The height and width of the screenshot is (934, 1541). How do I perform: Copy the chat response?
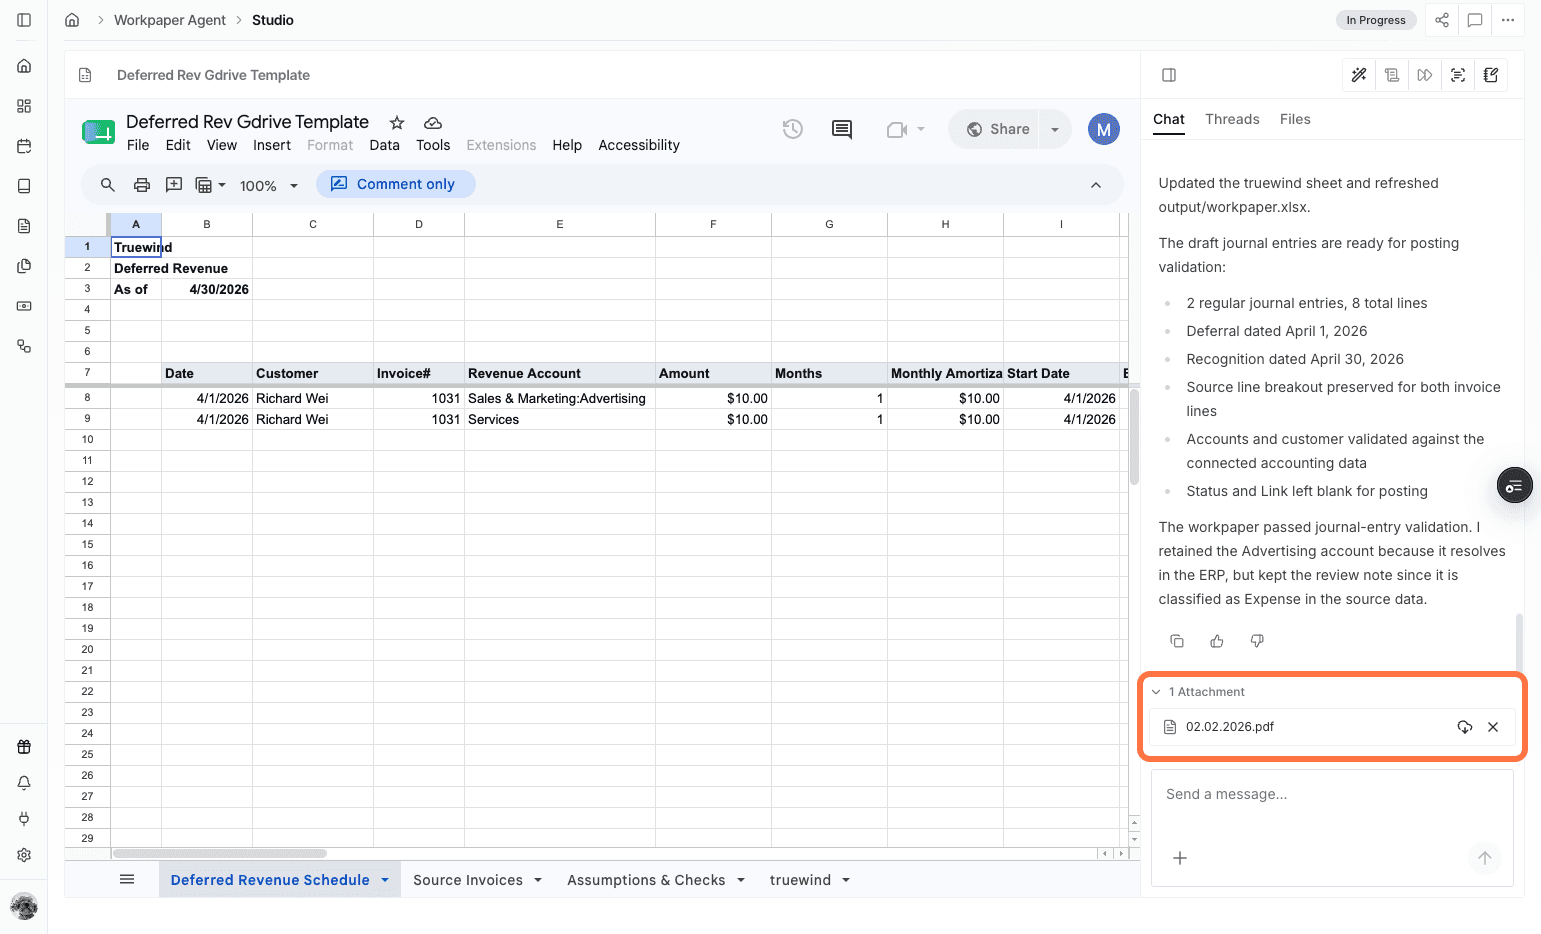1177,641
